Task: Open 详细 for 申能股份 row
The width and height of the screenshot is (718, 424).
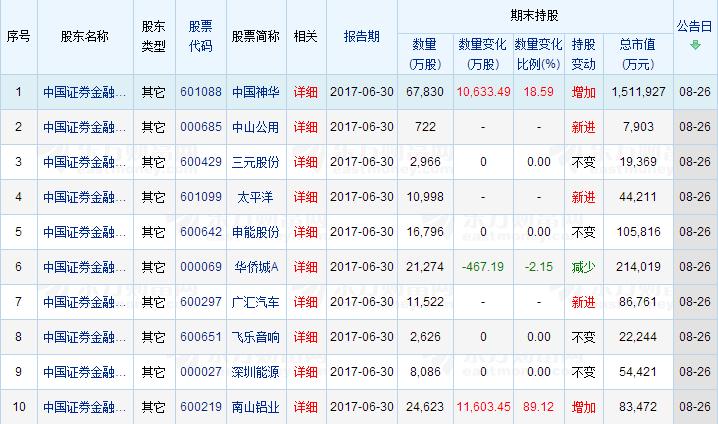Action: point(305,232)
